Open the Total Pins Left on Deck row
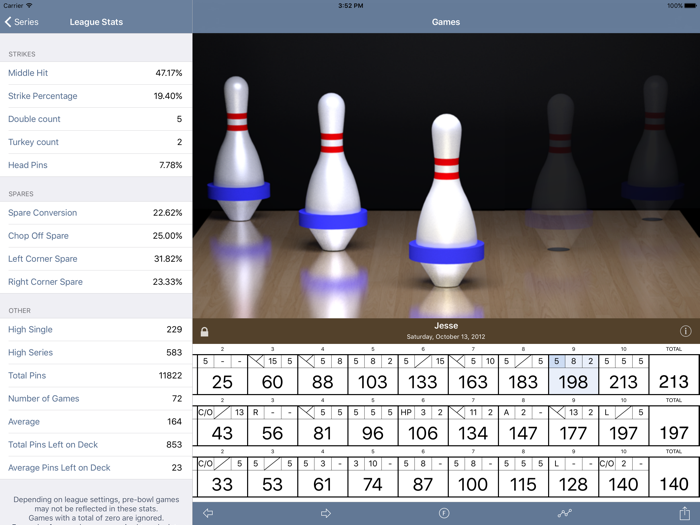 tap(96, 445)
